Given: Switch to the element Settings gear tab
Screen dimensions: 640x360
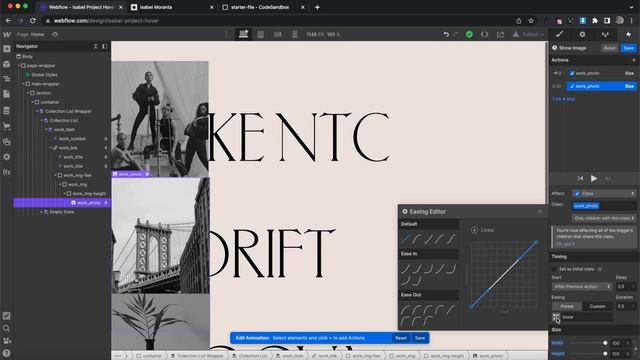Looking at the screenshot, I should coord(582,35).
